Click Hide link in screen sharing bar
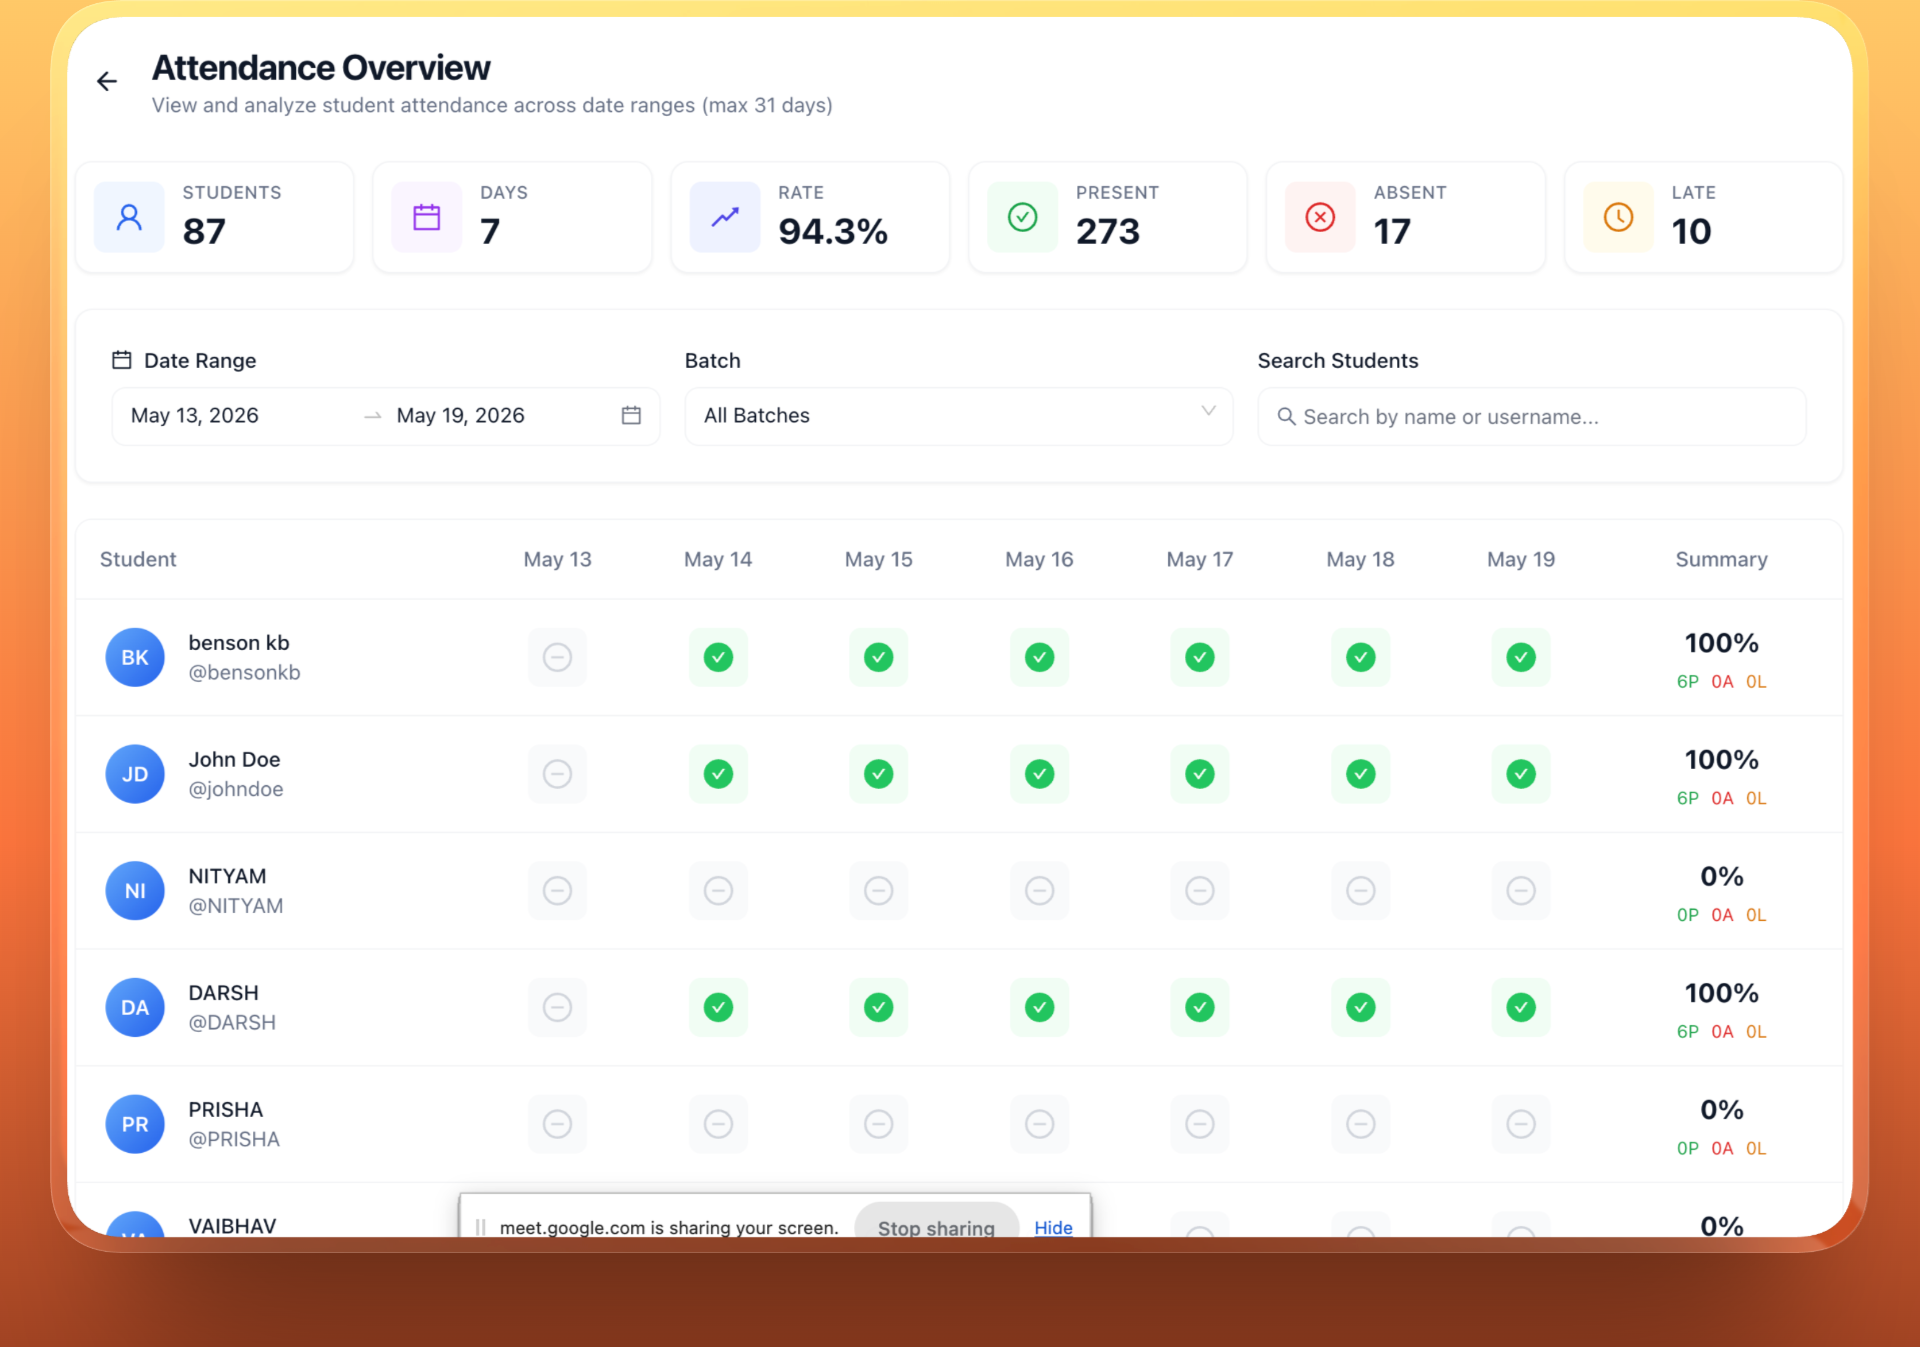The image size is (1920, 1347). (x=1053, y=1227)
